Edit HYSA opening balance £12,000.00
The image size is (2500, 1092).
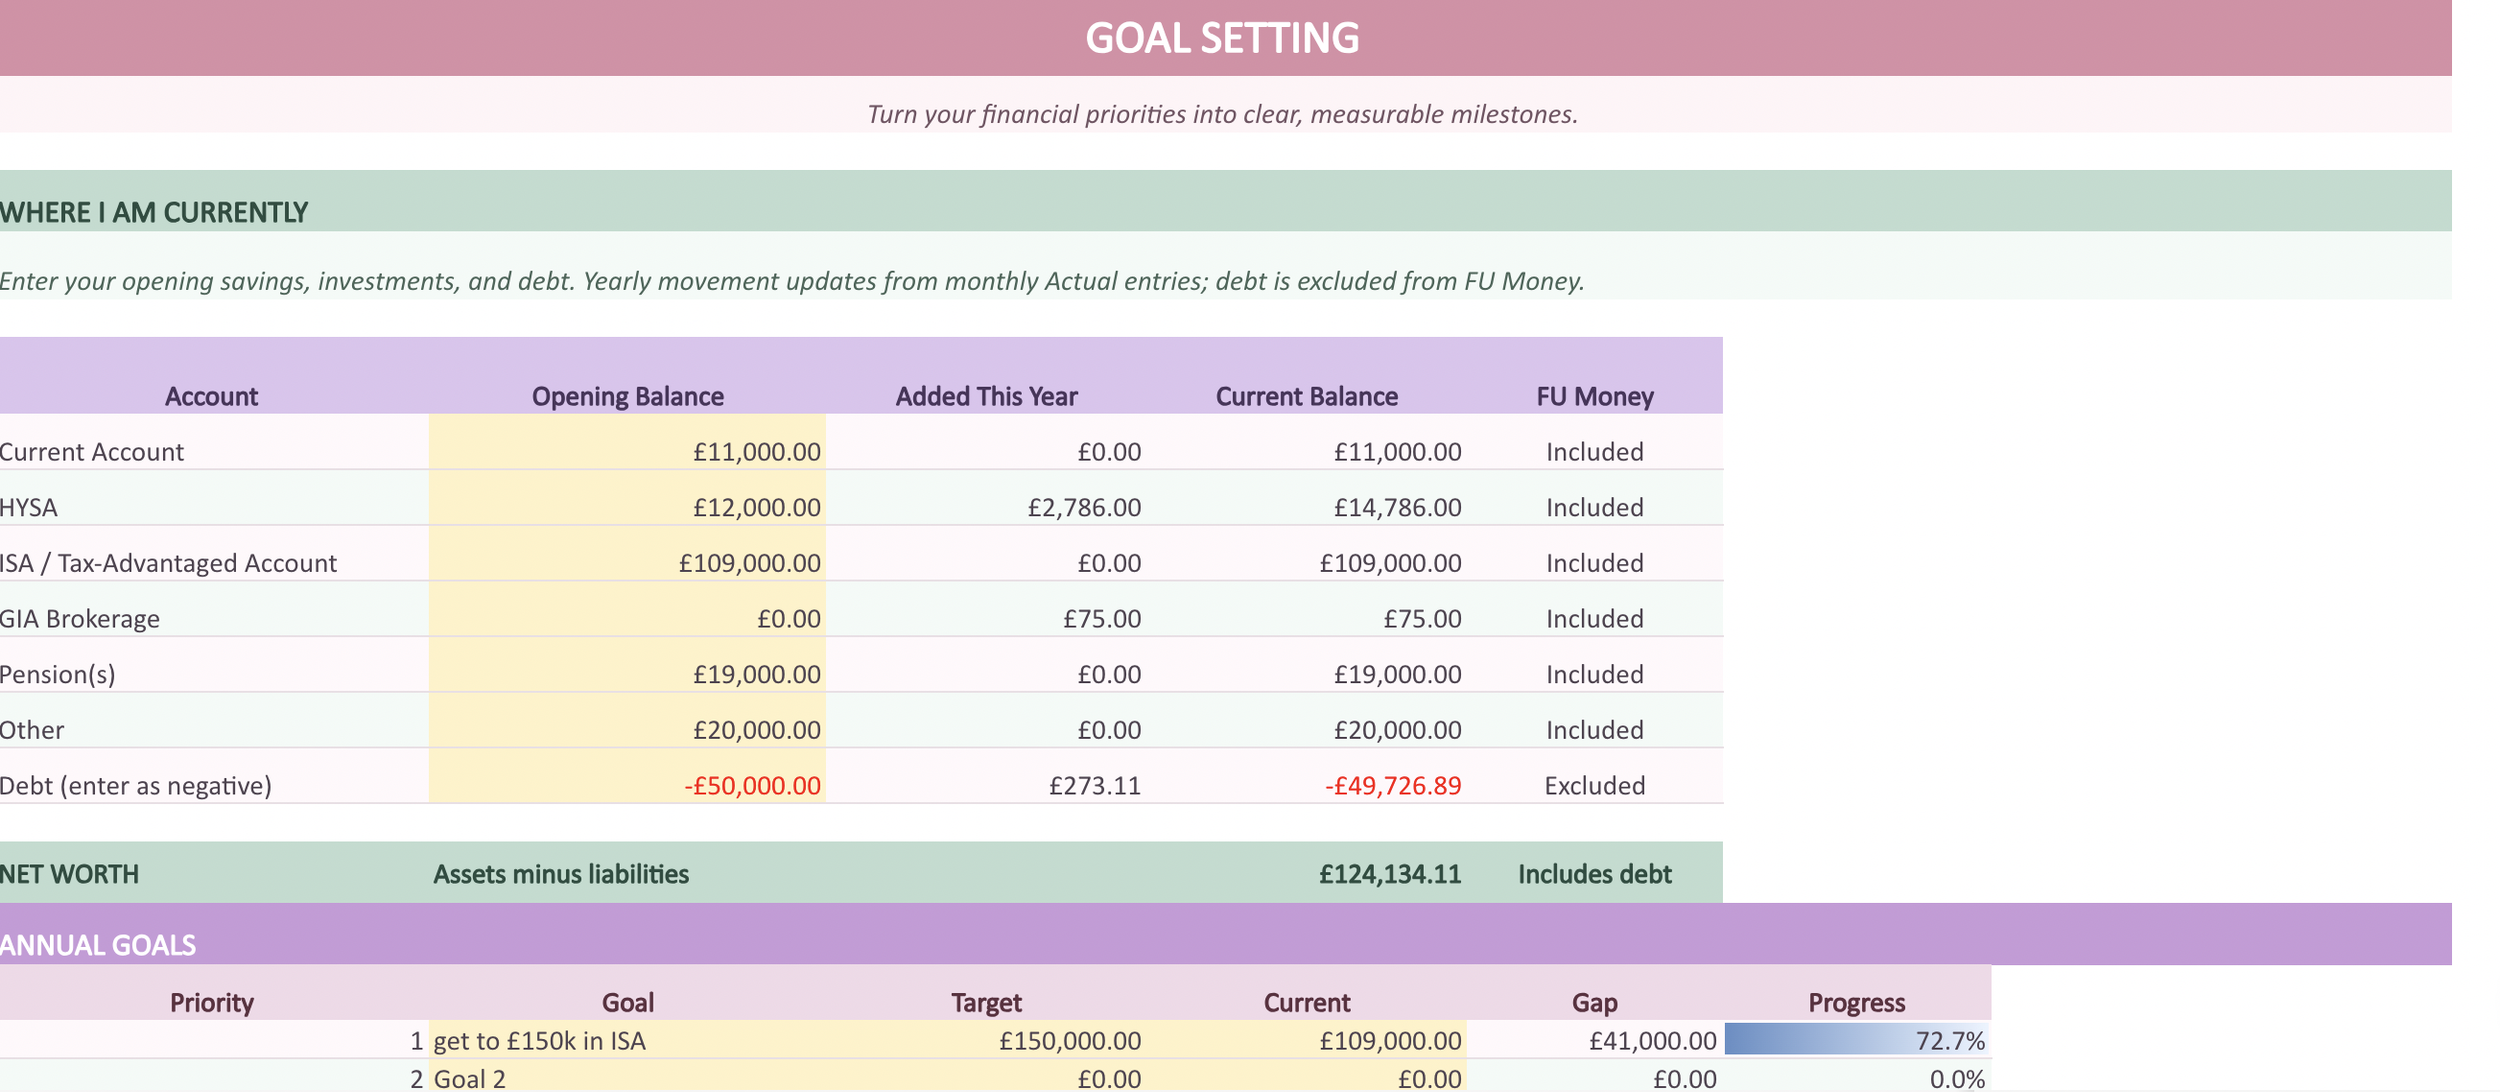tap(628, 498)
